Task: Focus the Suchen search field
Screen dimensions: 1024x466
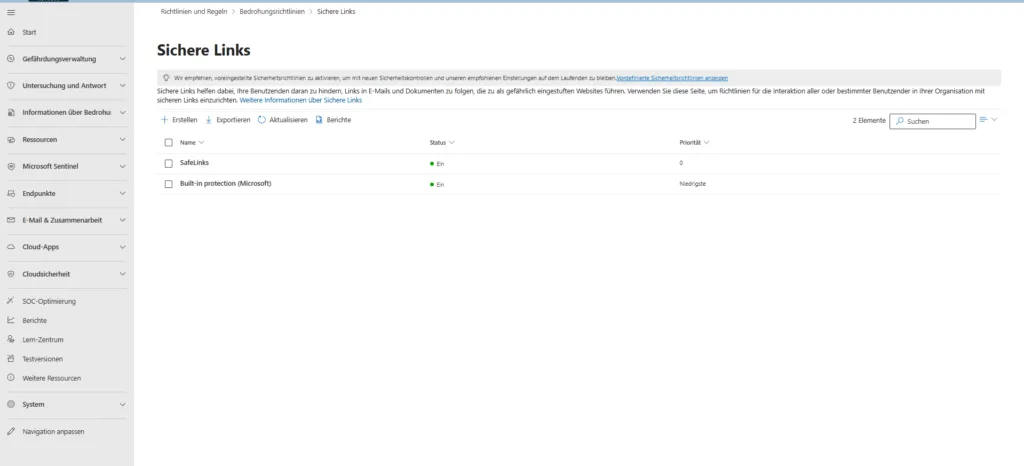Action: (933, 121)
